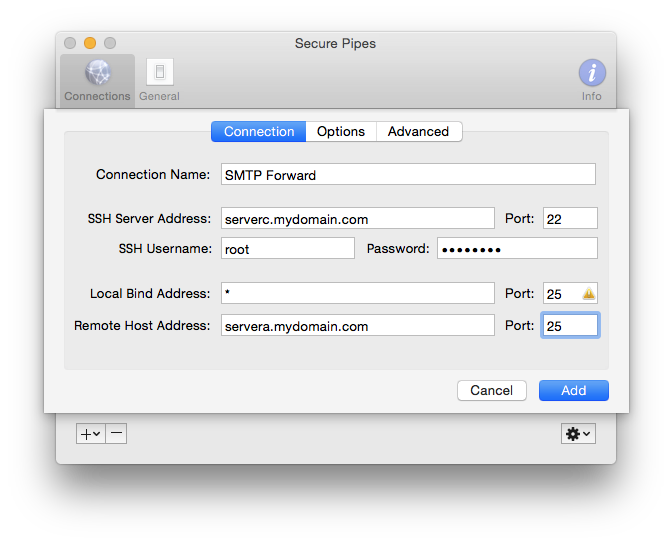Click the Add button
This screenshot has width=672, height=544.
[573, 390]
